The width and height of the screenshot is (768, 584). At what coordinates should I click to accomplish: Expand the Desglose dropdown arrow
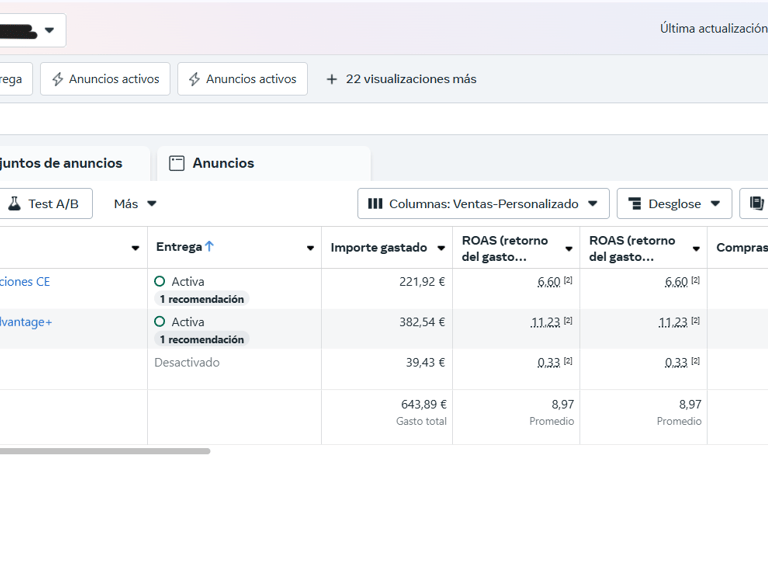point(715,204)
